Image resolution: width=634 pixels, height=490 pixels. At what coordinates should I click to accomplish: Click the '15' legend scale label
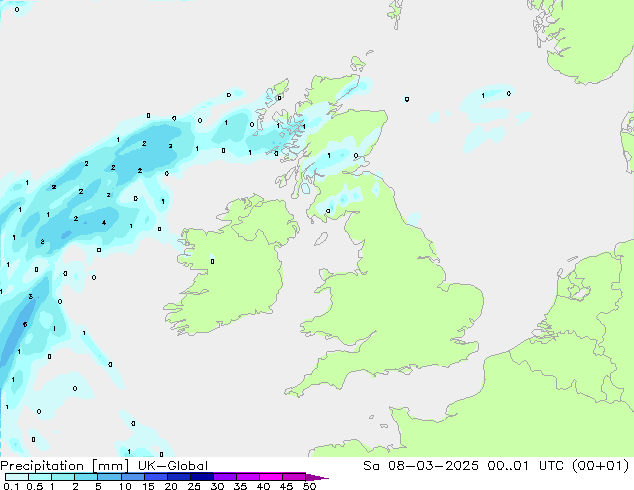point(148,486)
